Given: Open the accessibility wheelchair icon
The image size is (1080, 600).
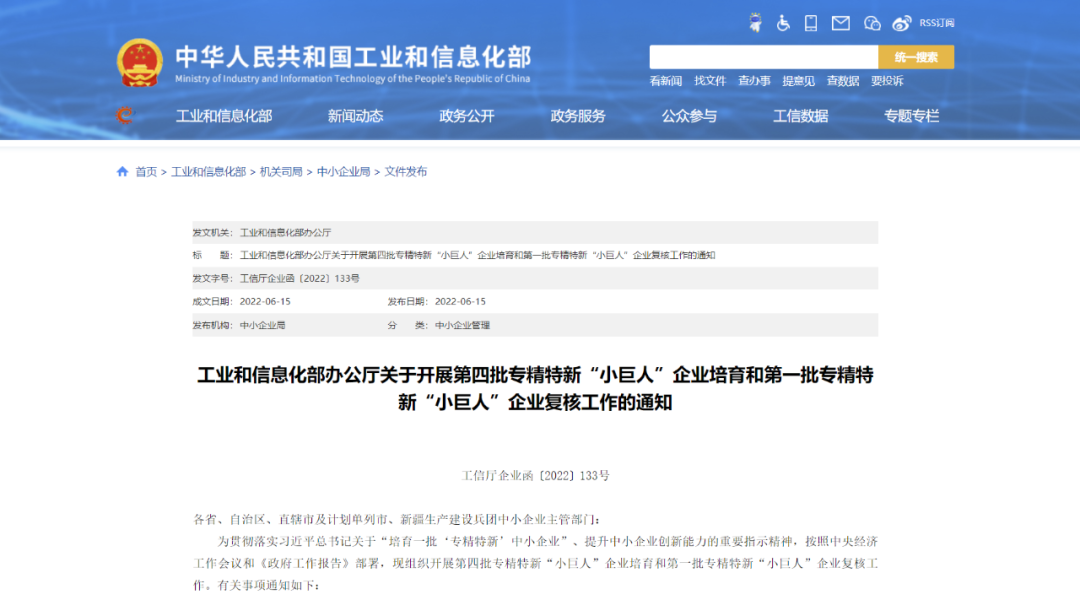Looking at the screenshot, I should click(782, 22).
